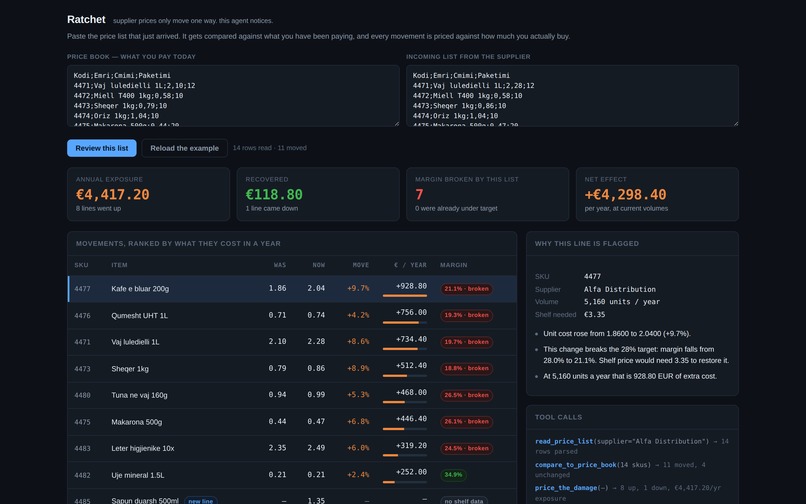This screenshot has width=806, height=504.
Task: Click the Recovered €118.80 card
Action: click(x=318, y=194)
